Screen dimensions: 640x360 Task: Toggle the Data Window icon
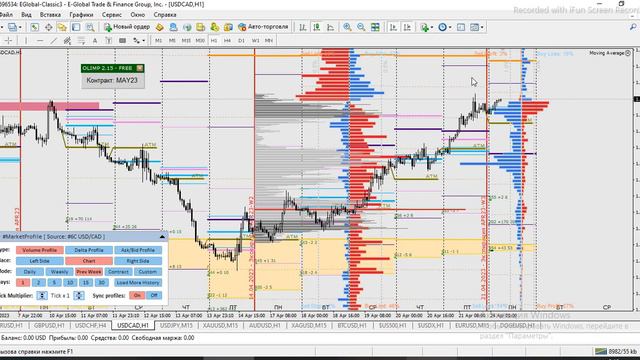coord(48,27)
